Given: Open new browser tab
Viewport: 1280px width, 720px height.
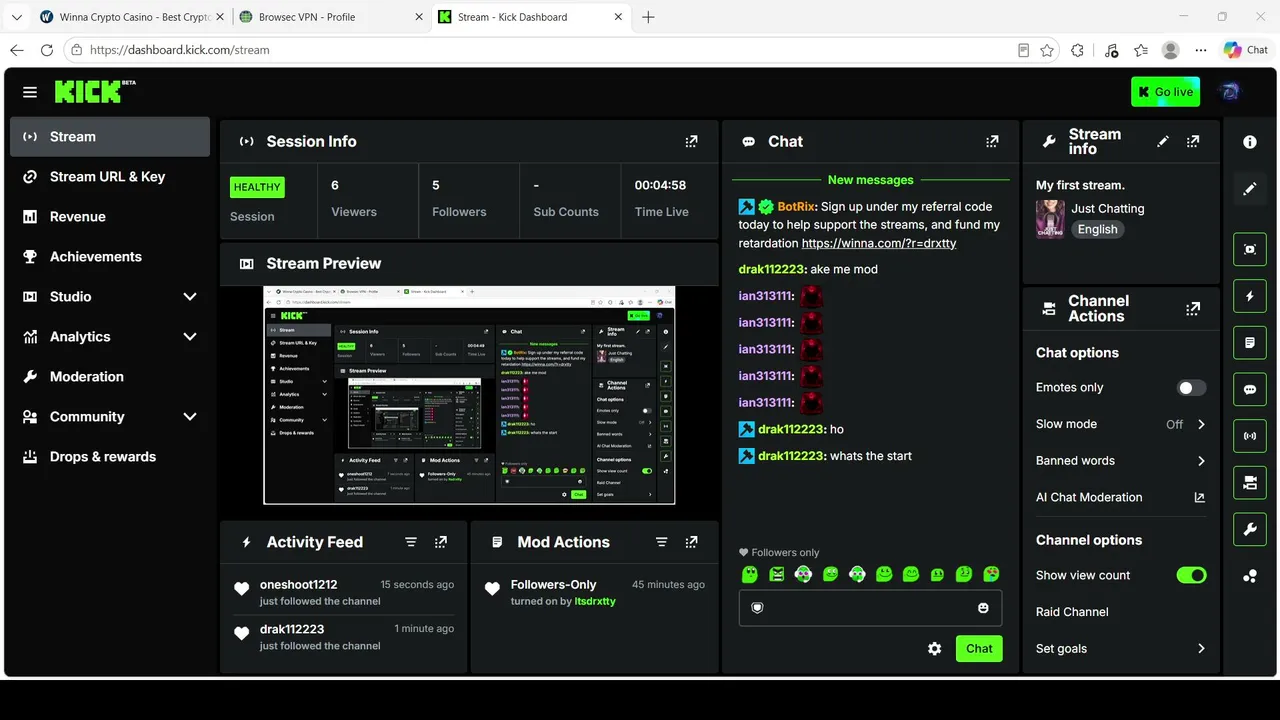Looking at the screenshot, I should pos(648,17).
